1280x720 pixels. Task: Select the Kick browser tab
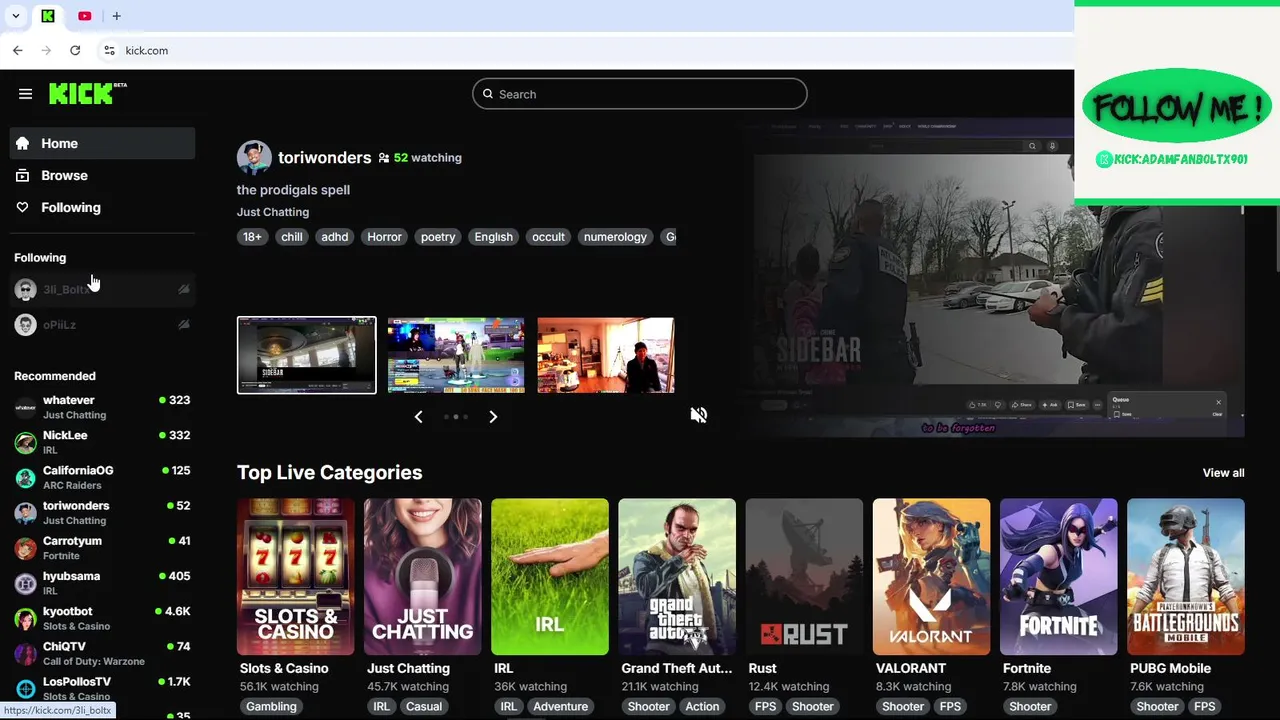click(48, 16)
